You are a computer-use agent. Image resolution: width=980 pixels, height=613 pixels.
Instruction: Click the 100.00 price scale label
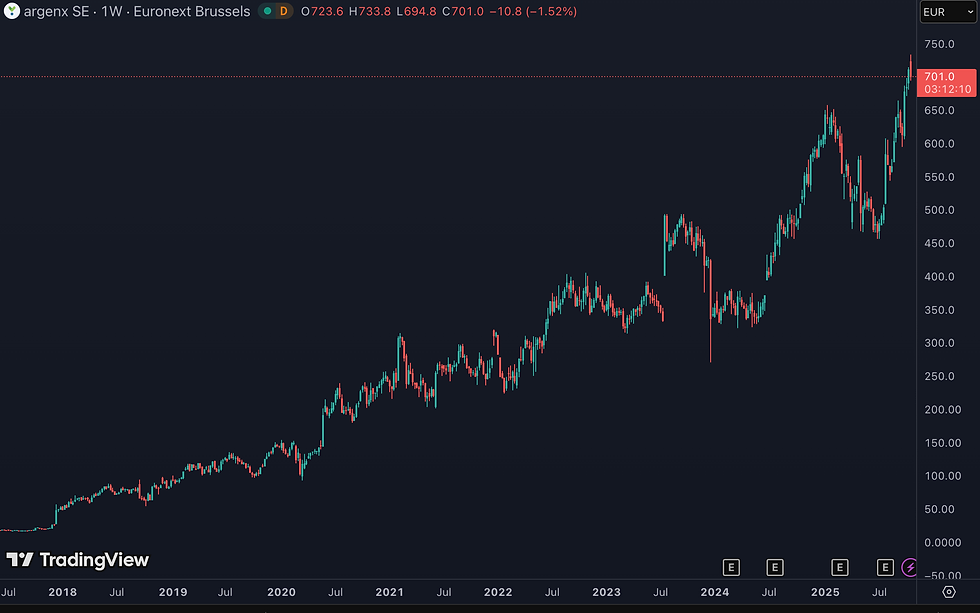[943, 476]
